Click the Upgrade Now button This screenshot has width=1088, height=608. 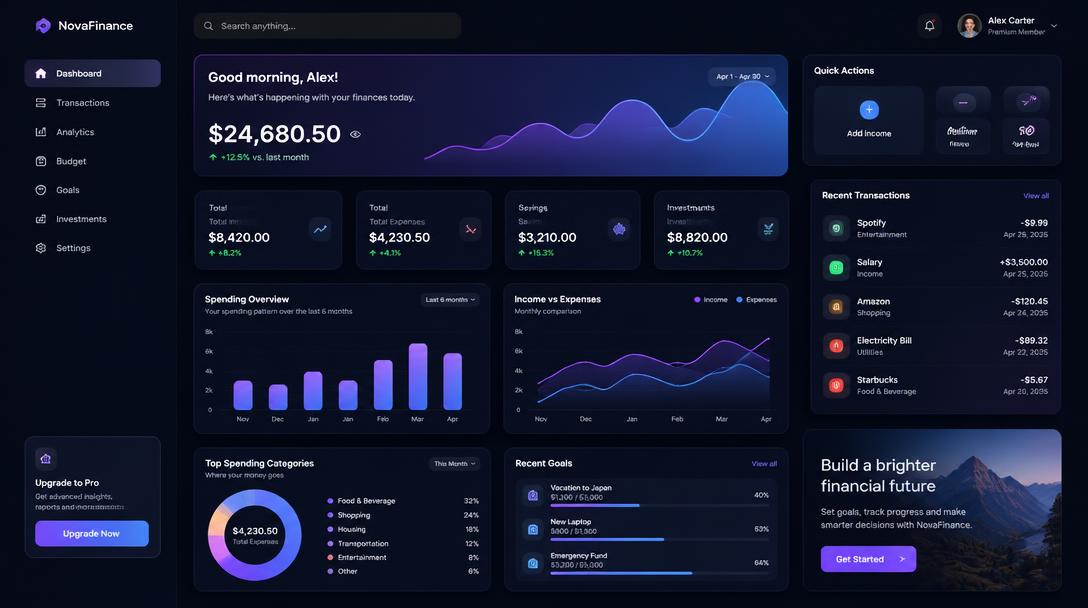pyautogui.click(x=92, y=534)
